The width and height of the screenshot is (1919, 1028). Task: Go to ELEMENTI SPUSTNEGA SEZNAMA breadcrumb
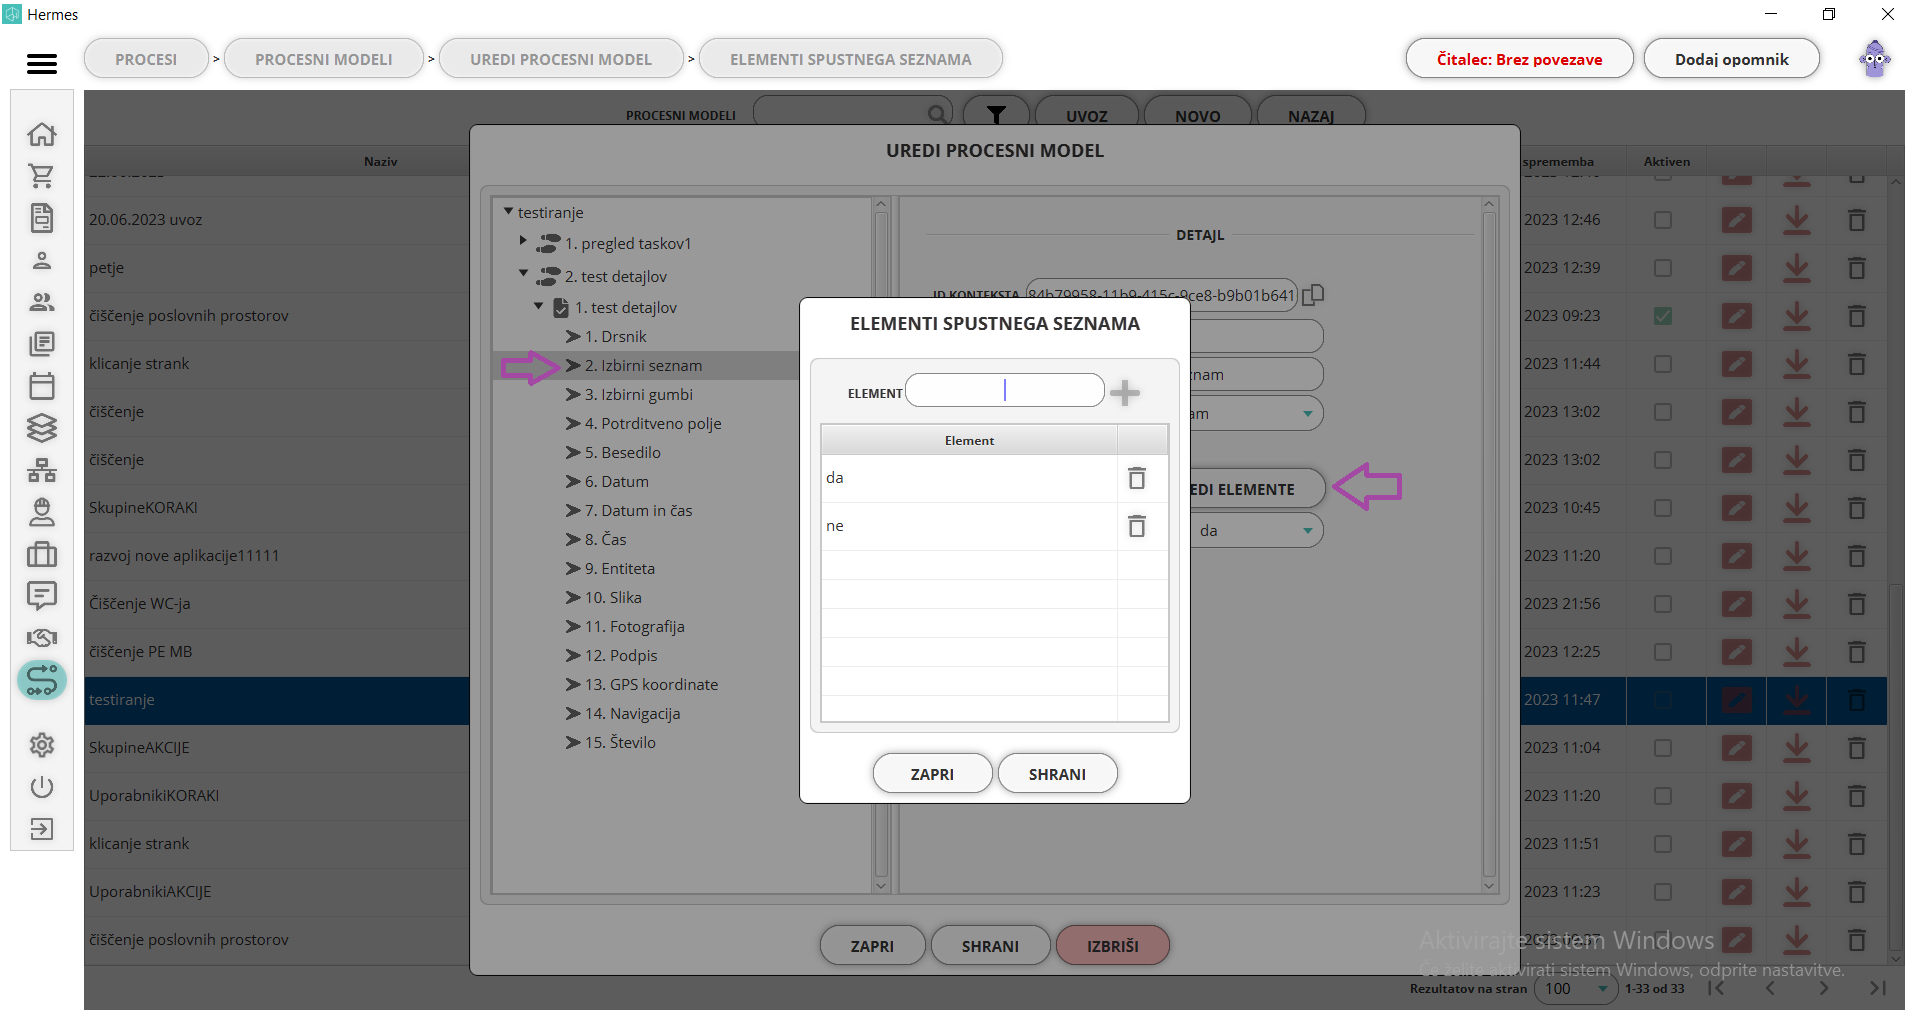click(851, 59)
